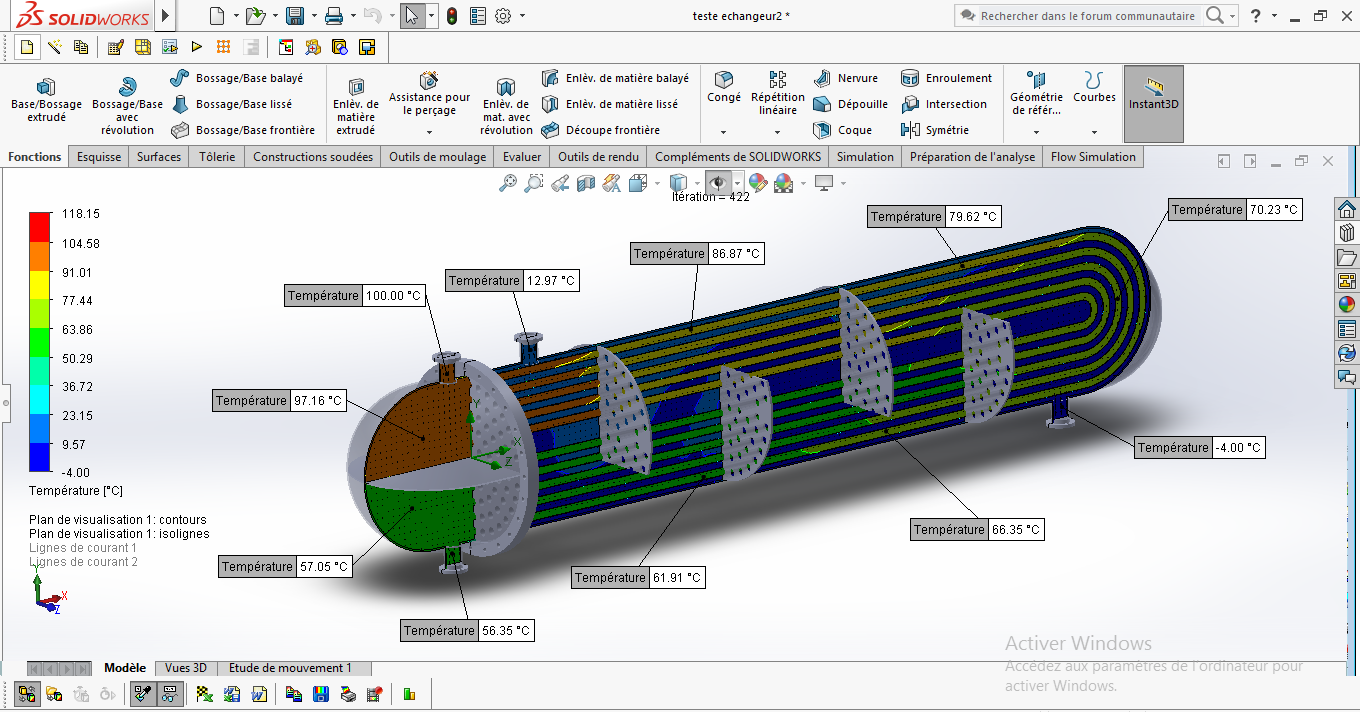Click the Section view icon in view toolbar

586,182
